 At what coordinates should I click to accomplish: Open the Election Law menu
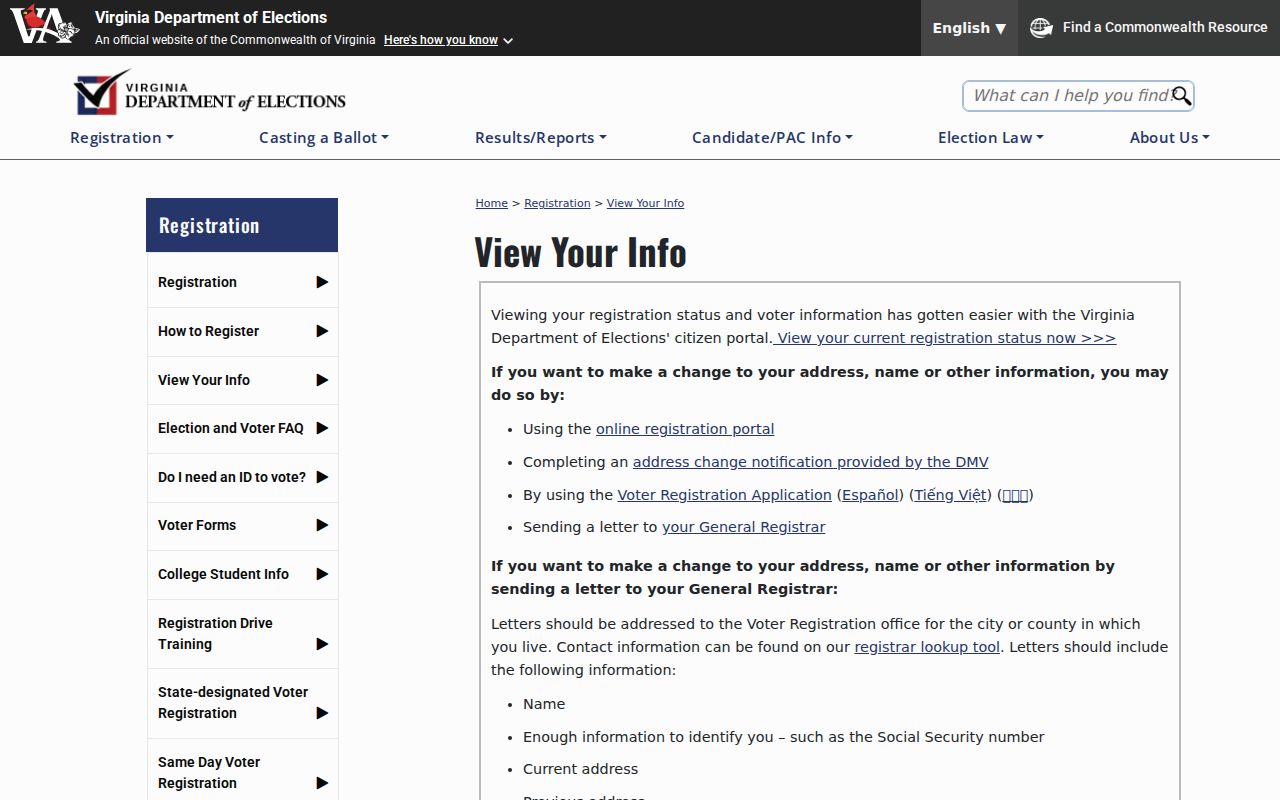click(990, 138)
